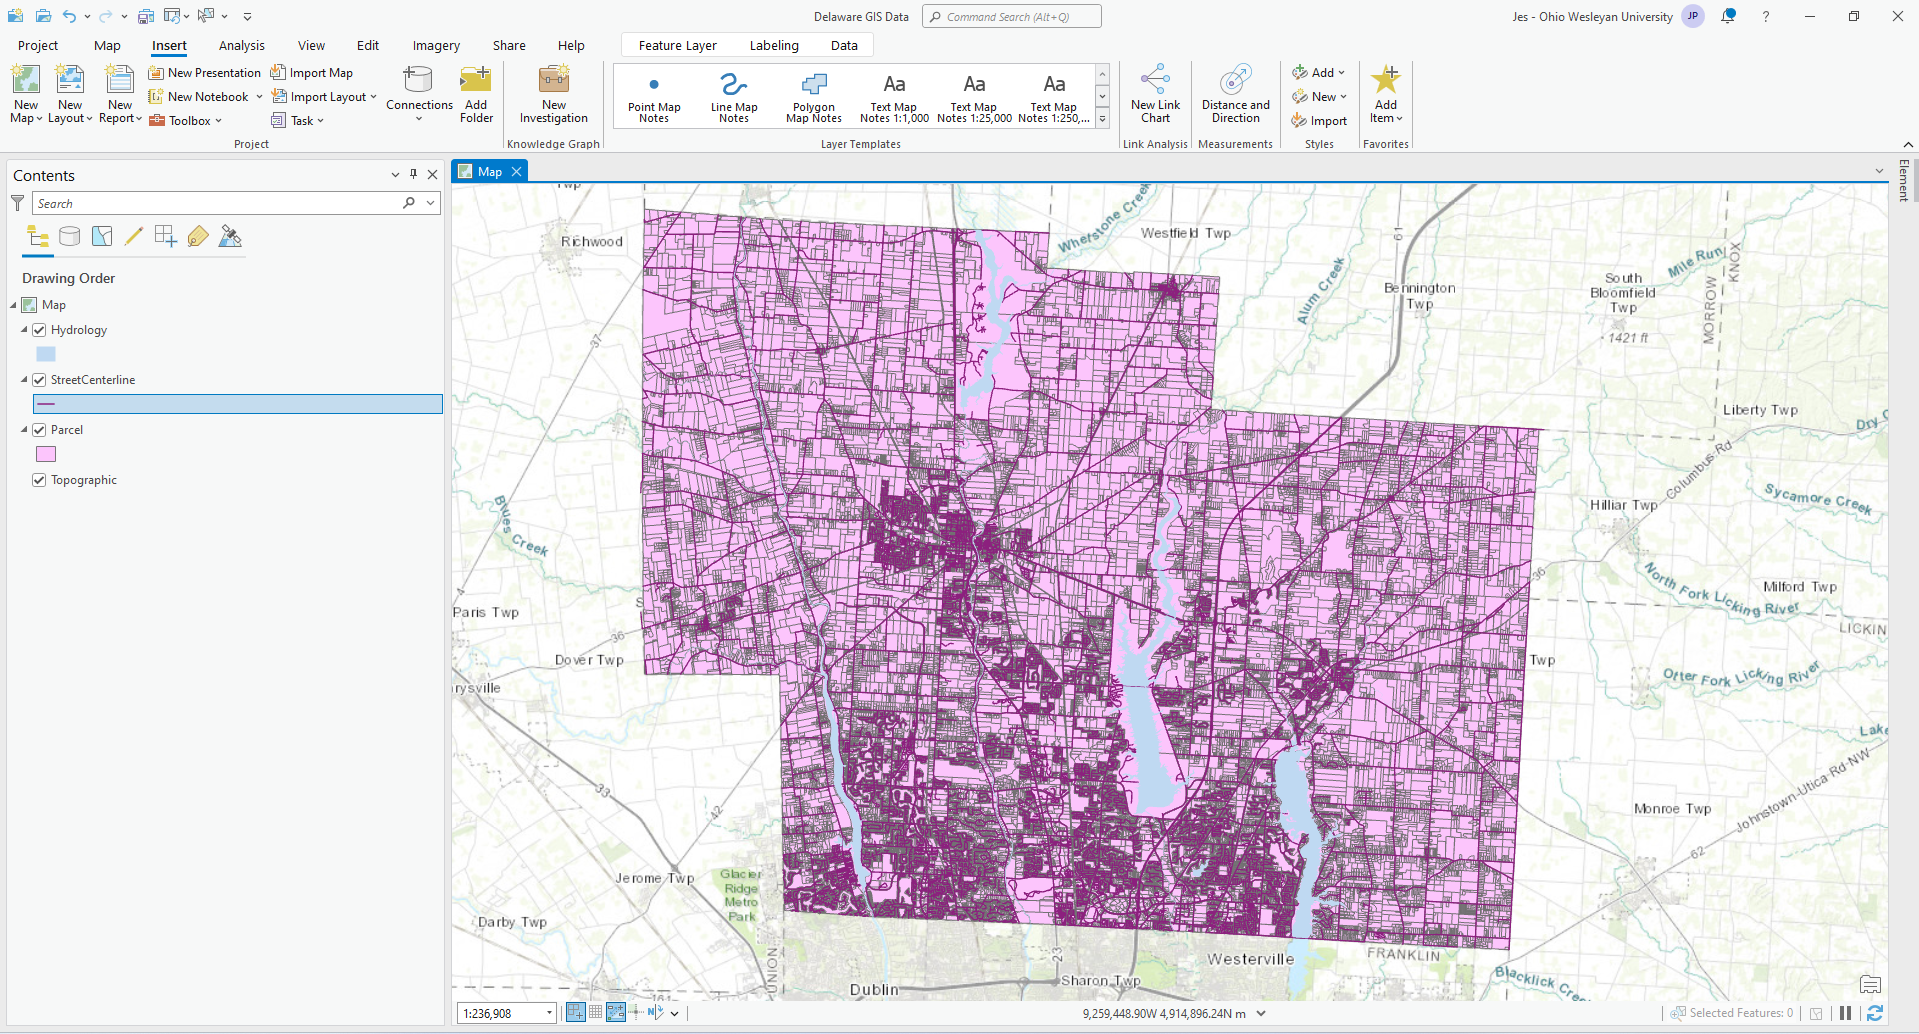The image size is (1919, 1034).
Task: Select the Polygon Map Notes template
Action: point(812,95)
